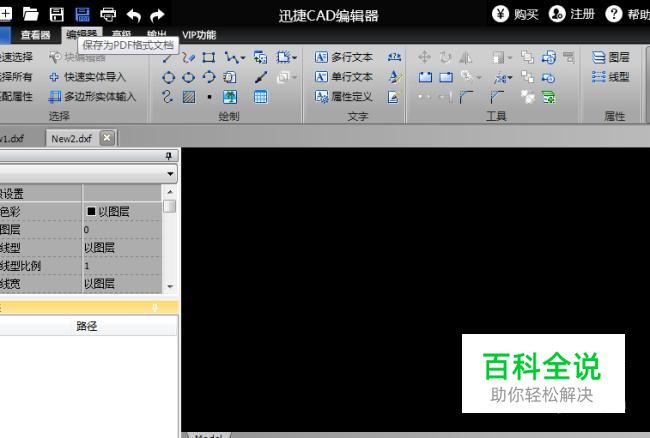
Task: Select the Spline curve tool
Action: pos(167,97)
